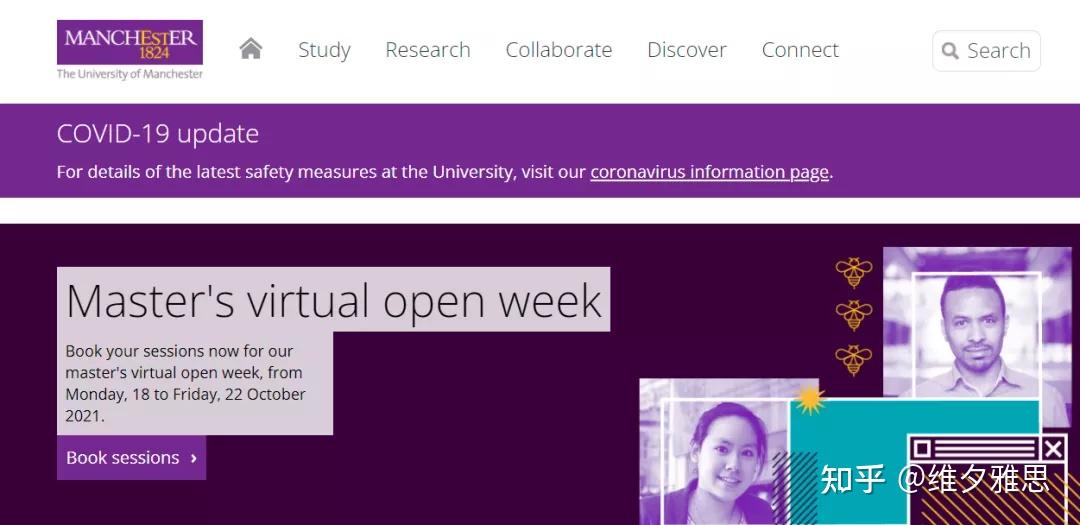The width and height of the screenshot is (1080, 525).
Task: Click the yellow starburst icon
Action: (809, 399)
